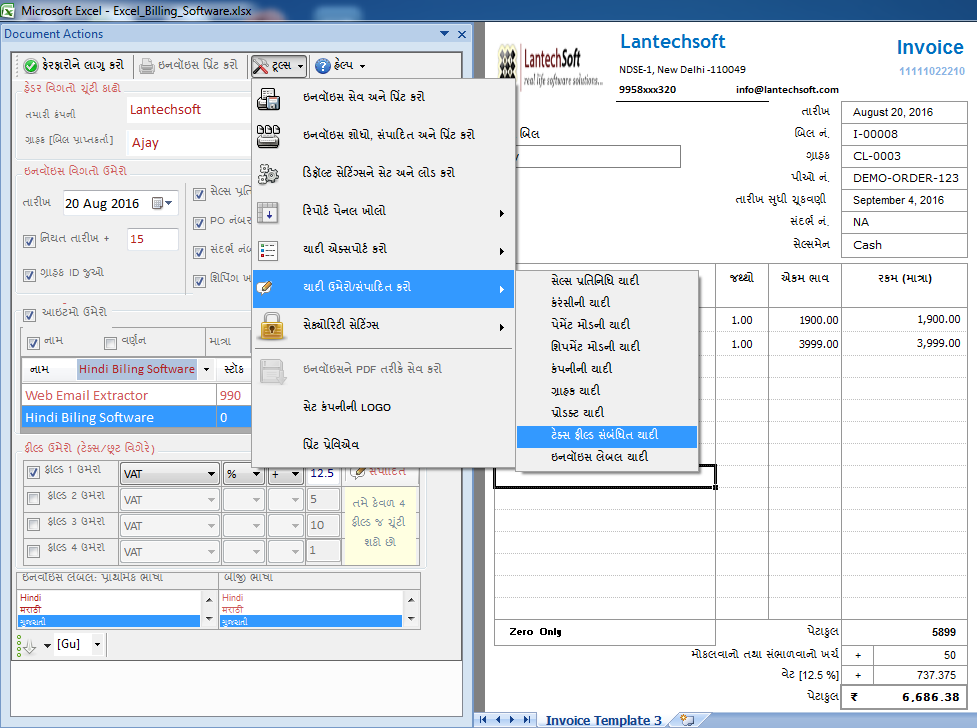The height and width of the screenshot is (728, 977).
Task: Click the Lantechsoft company name field
Action: pyautogui.click(x=188, y=110)
